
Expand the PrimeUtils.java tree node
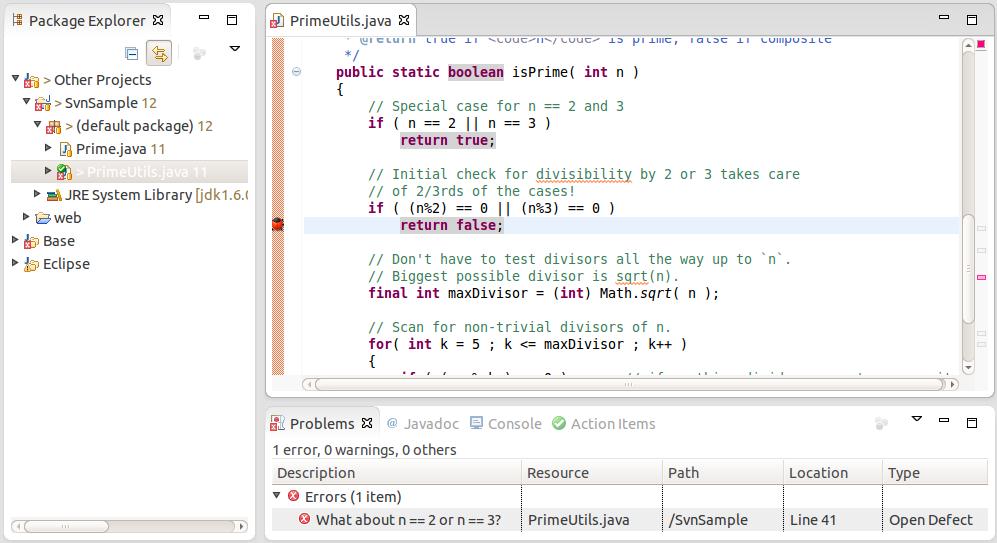[48, 170]
